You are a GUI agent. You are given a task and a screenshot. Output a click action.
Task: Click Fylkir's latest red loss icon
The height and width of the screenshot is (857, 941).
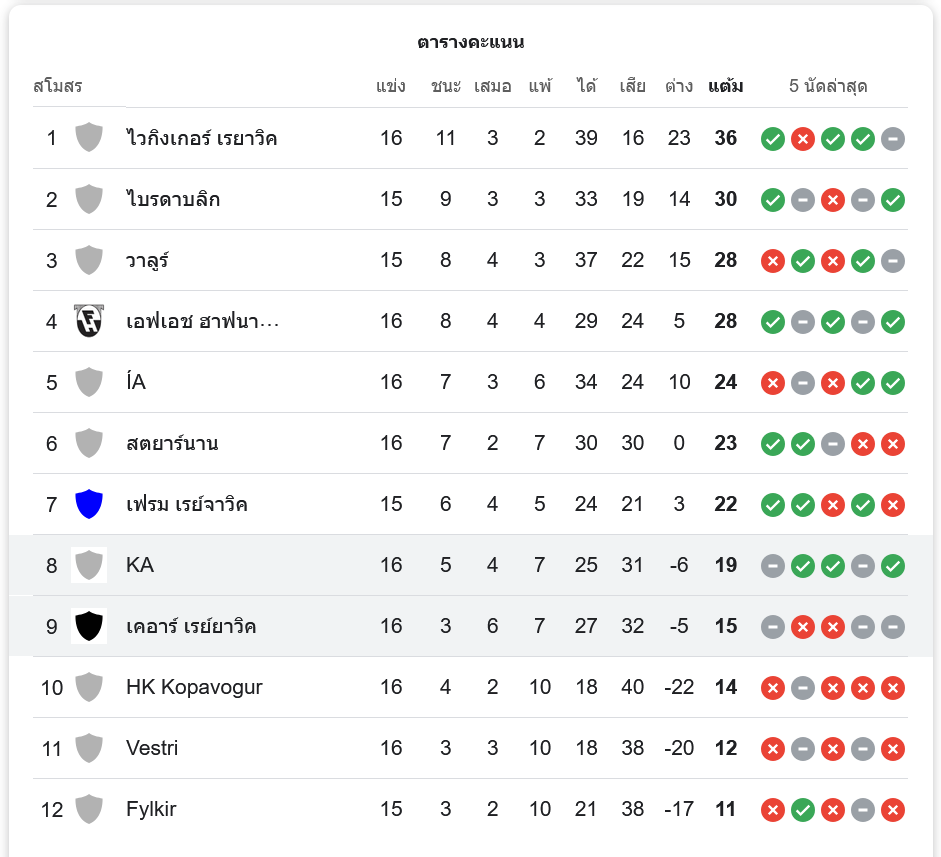(x=892, y=810)
